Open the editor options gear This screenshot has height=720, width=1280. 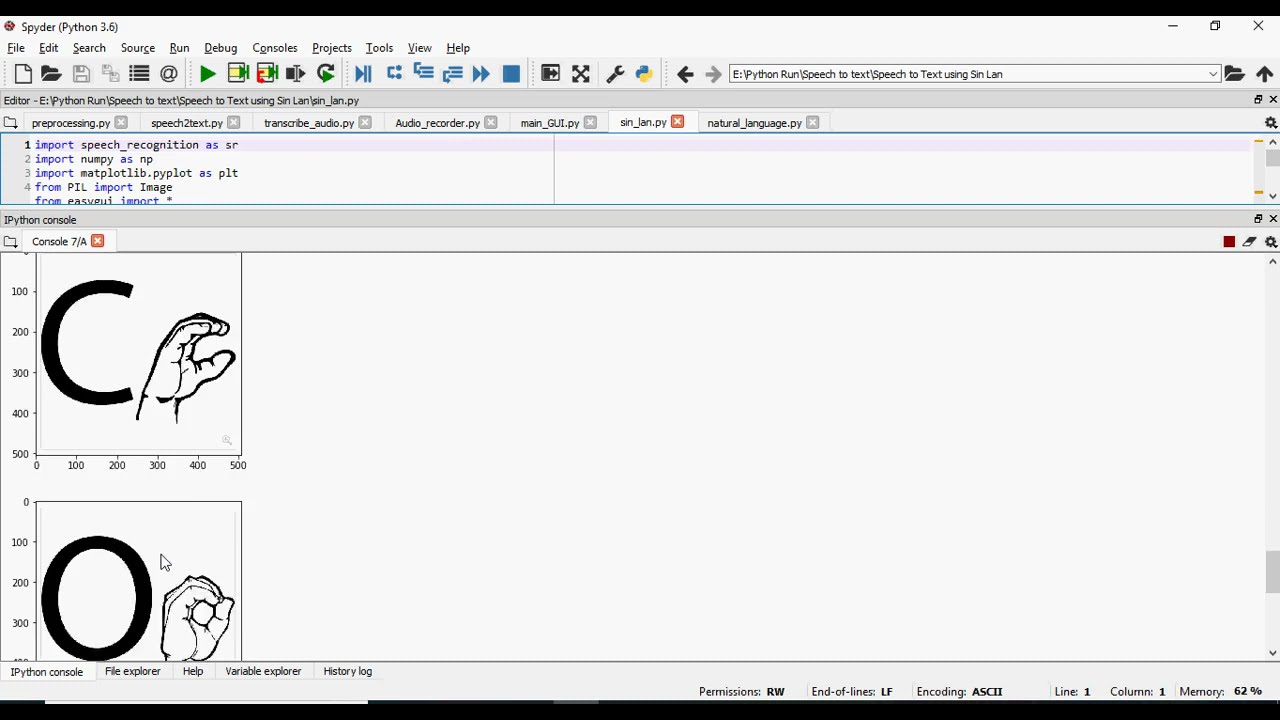[1271, 123]
